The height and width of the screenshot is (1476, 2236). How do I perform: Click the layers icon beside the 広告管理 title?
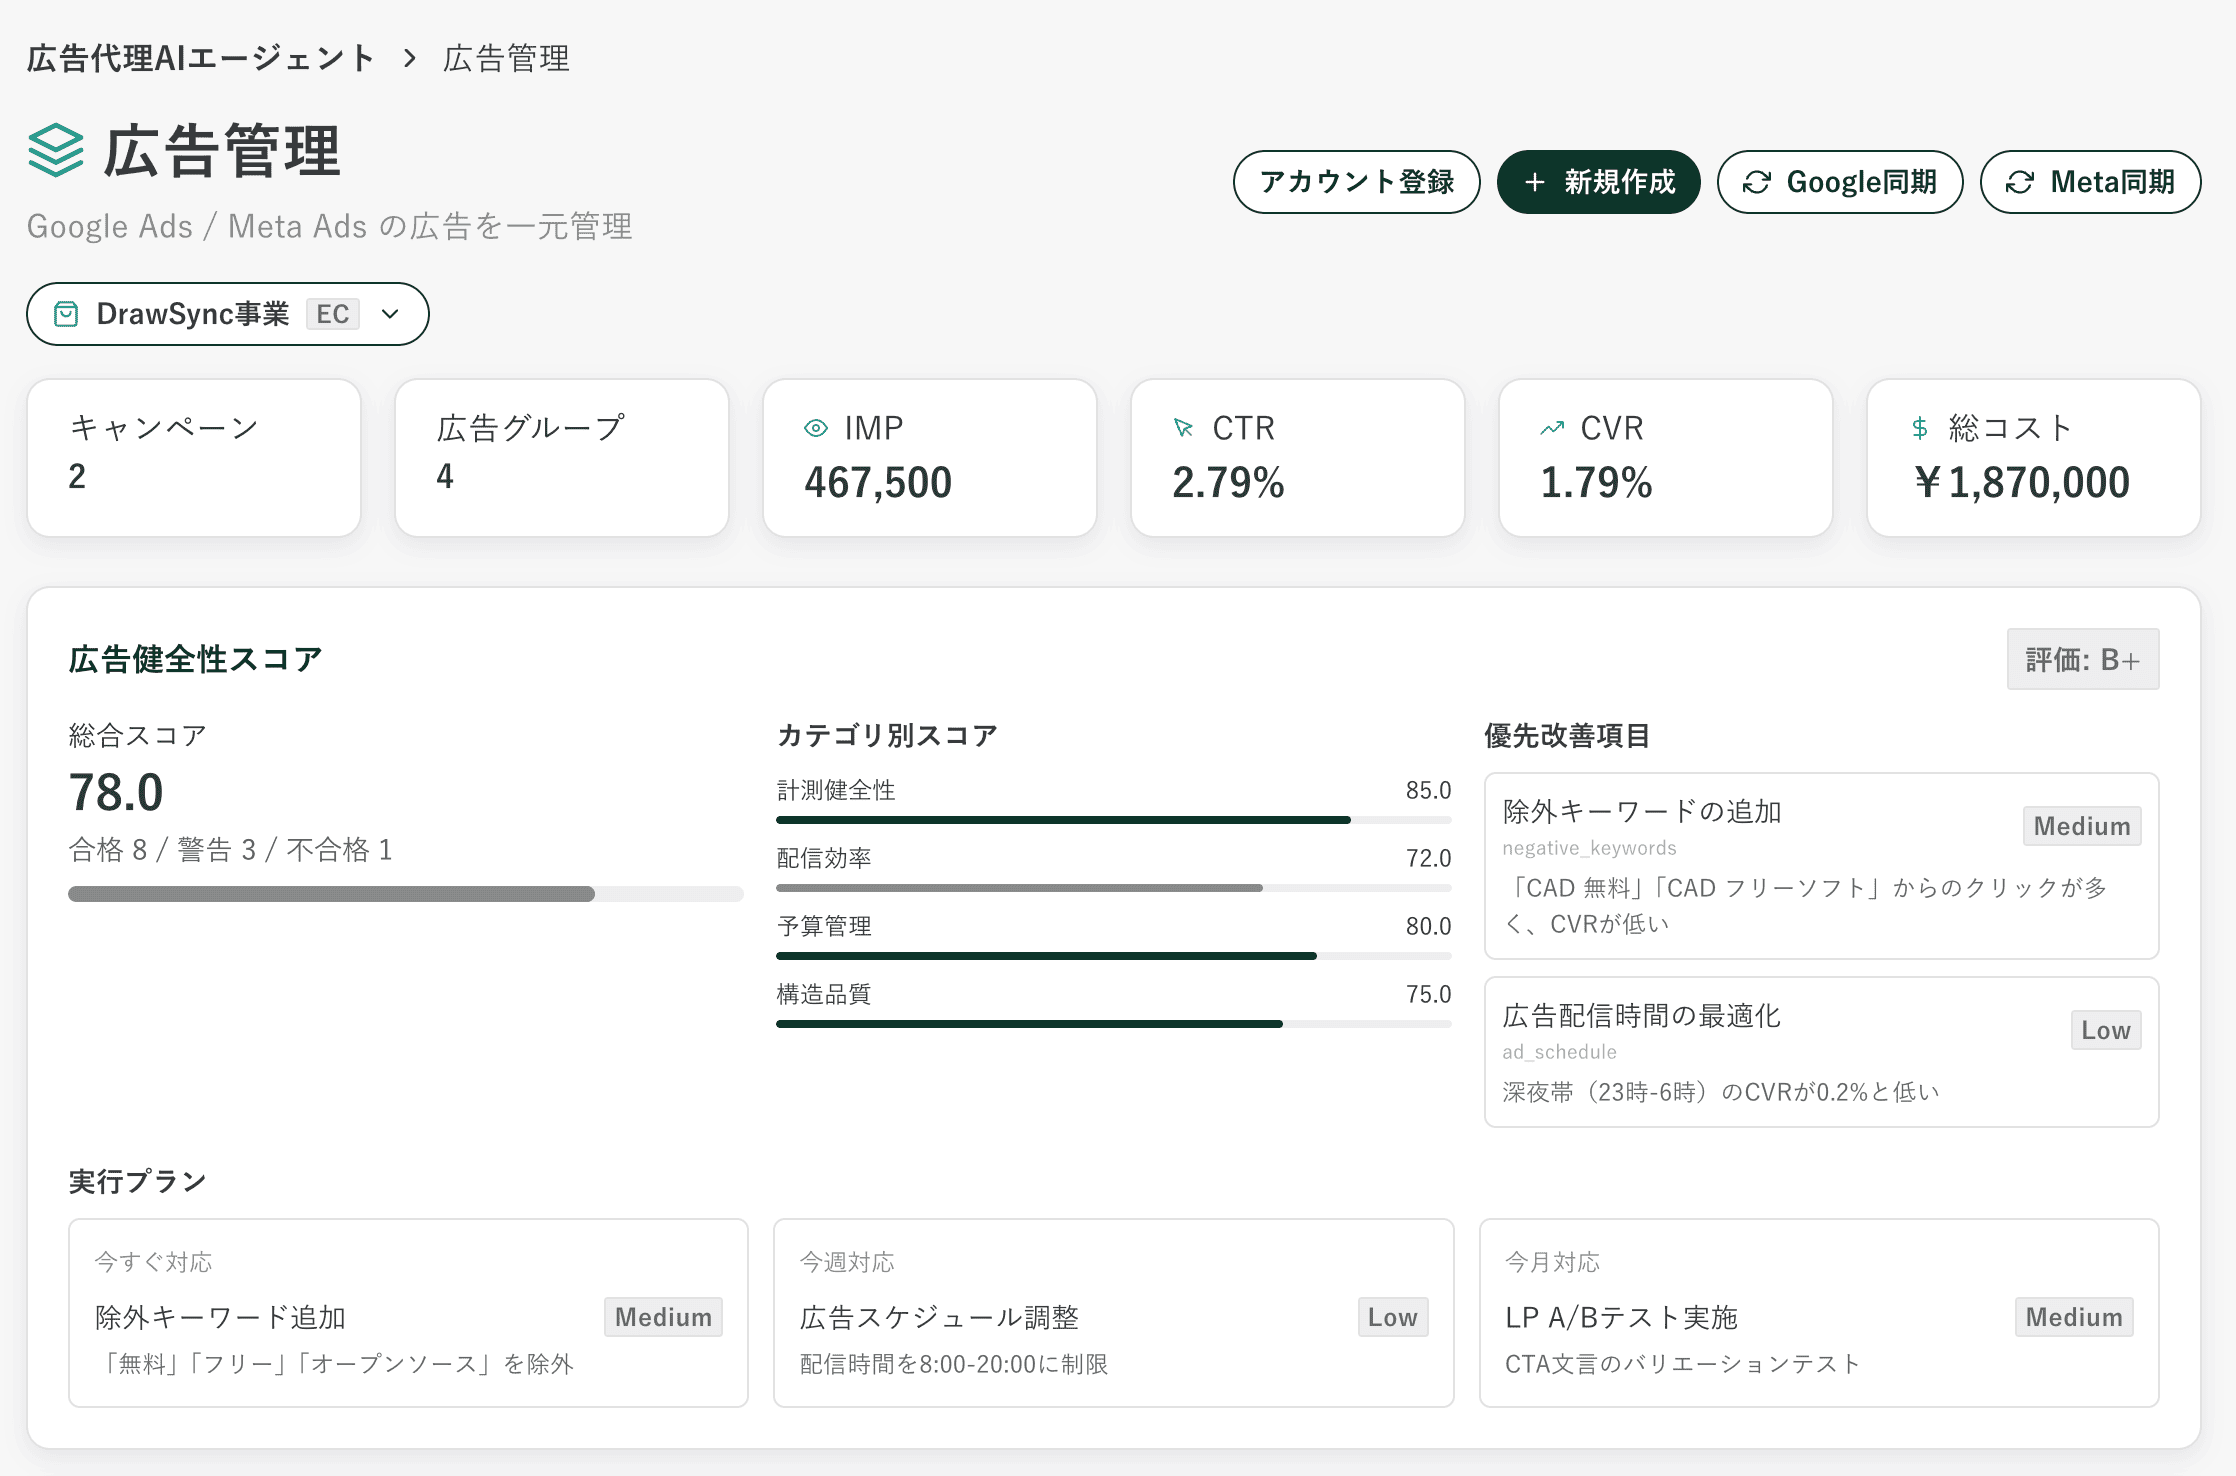tap(54, 152)
